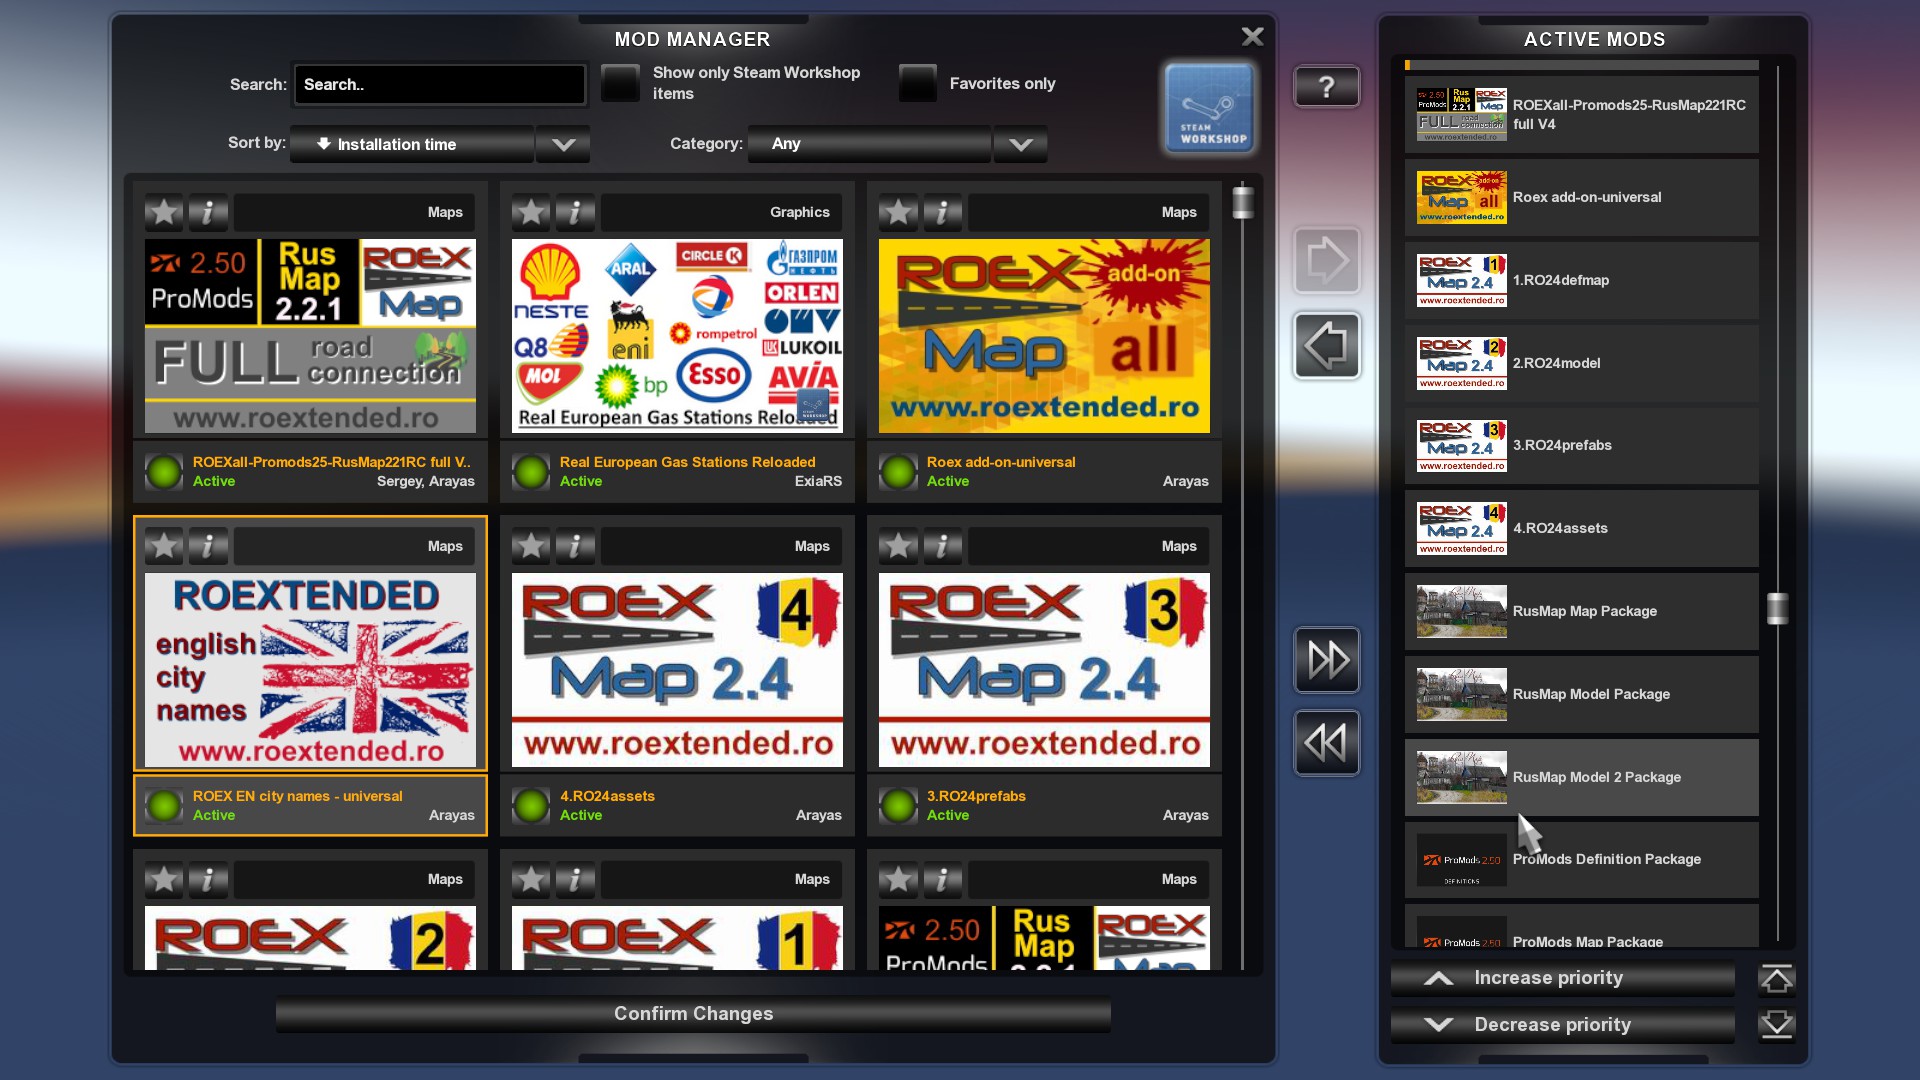This screenshot has height=1080, width=1920.
Task: Favorite the 4.RO24assets mod card
Action: (531, 546)
